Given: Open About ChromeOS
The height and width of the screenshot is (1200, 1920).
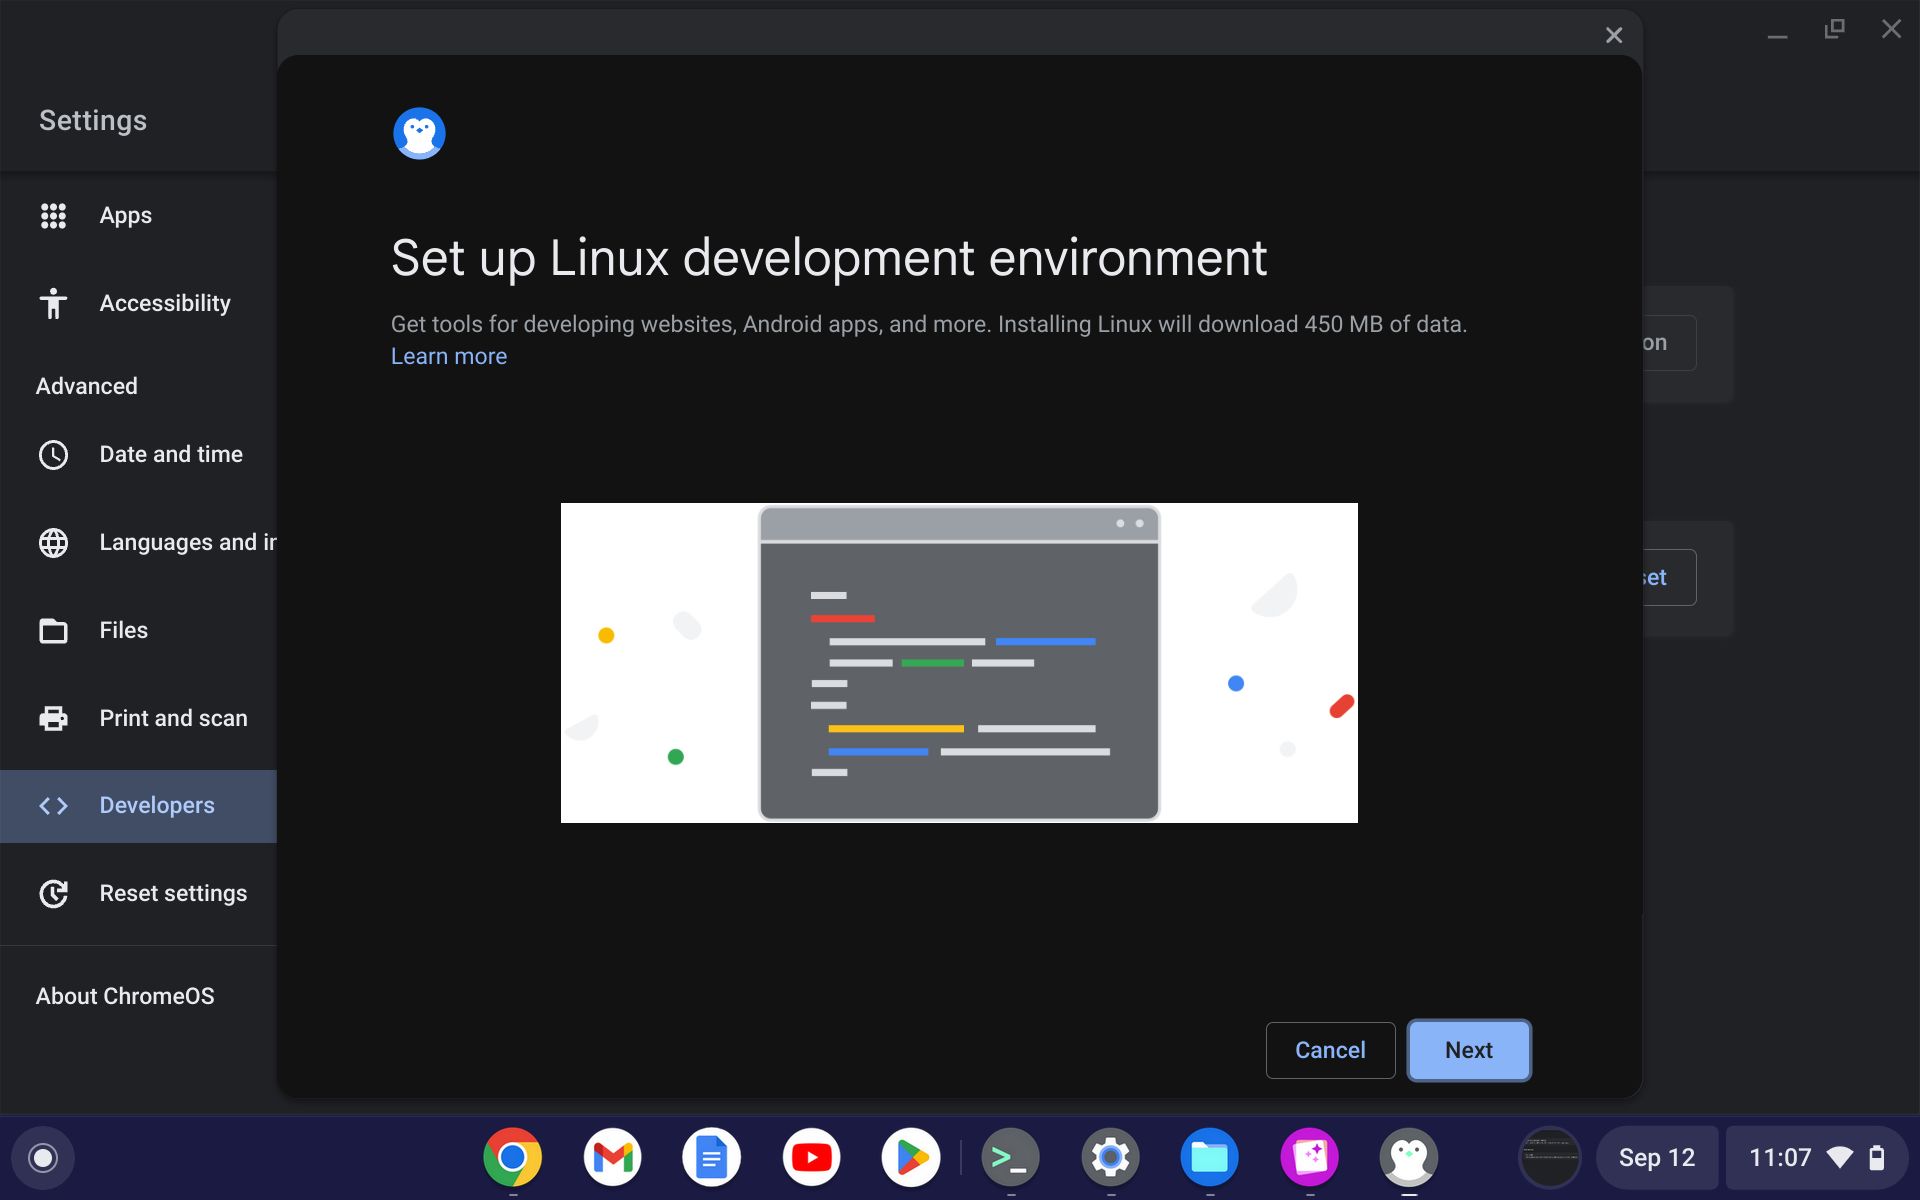Looking at the screenshot, I should pos(124,995).
